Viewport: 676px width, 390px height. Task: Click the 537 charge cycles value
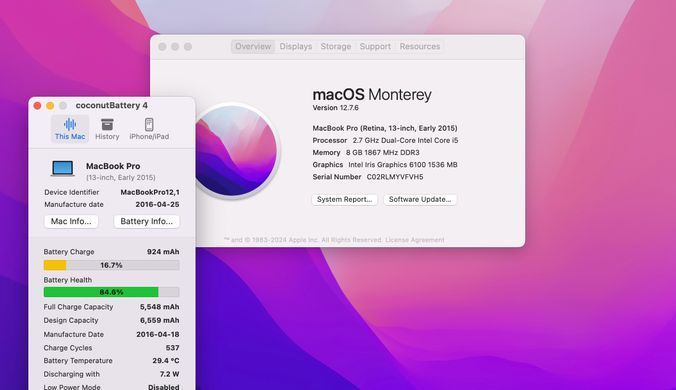pos(172,348)
